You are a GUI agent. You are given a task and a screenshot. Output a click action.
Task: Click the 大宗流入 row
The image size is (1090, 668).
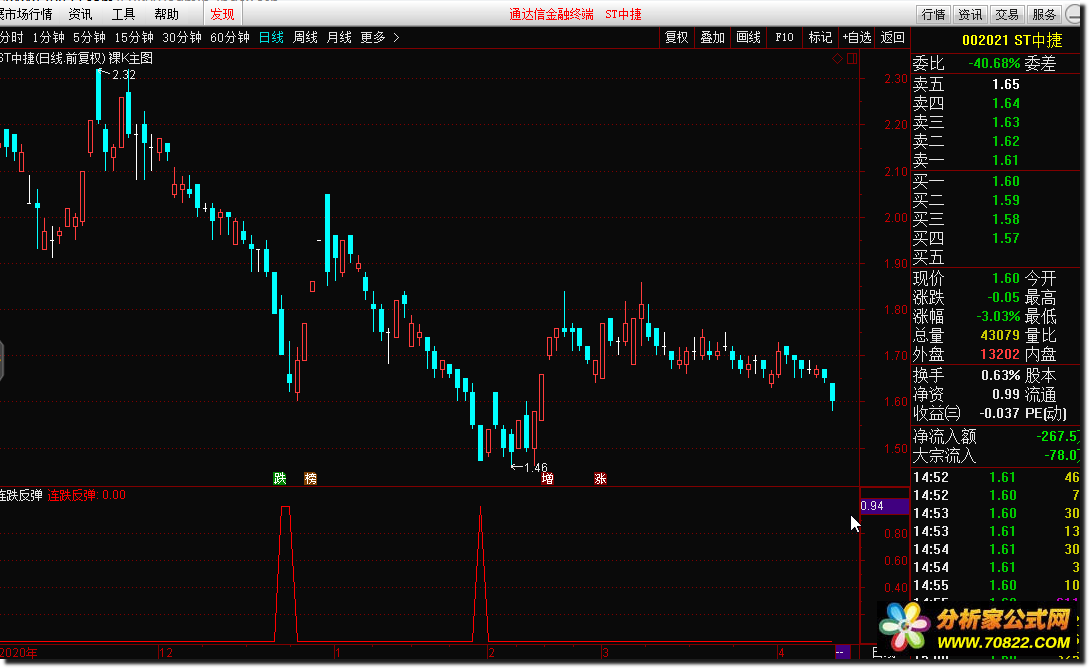(995, 456)
